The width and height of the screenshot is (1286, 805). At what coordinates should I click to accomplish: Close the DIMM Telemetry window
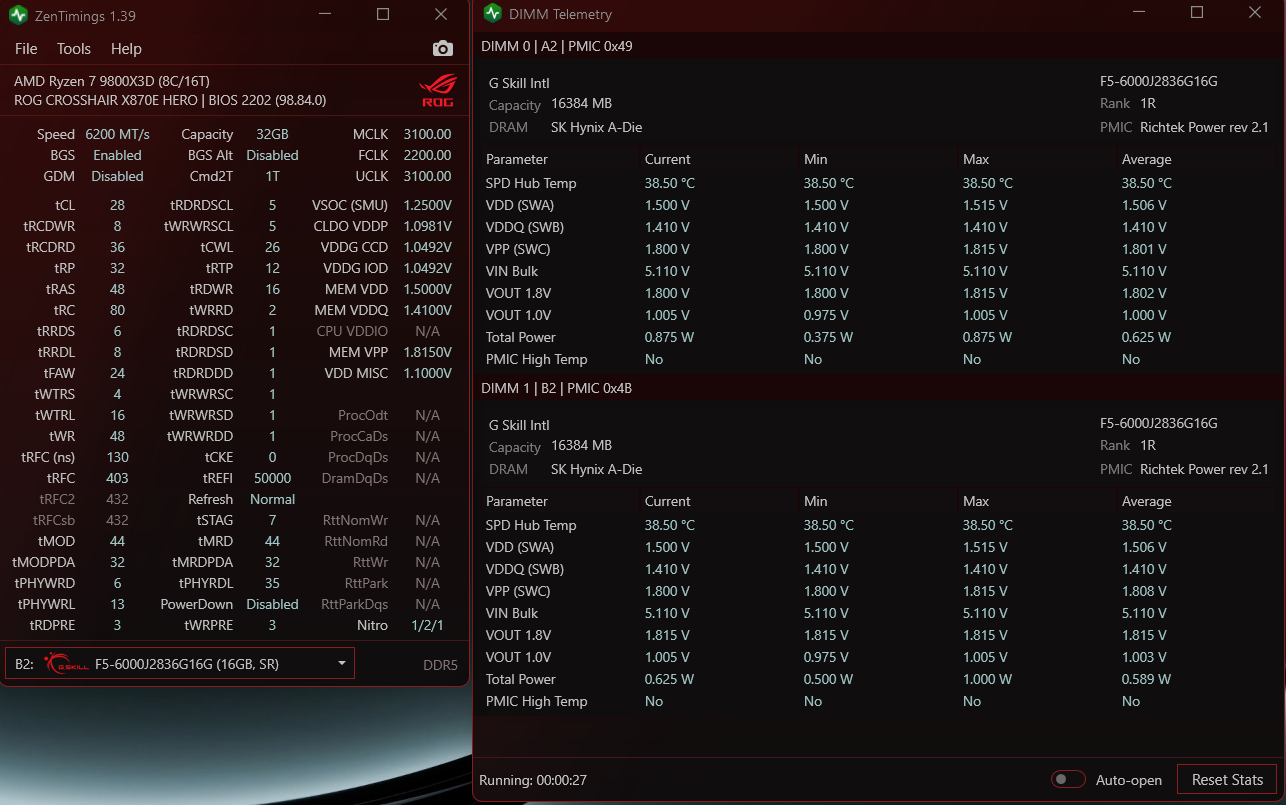(1255, 13)
